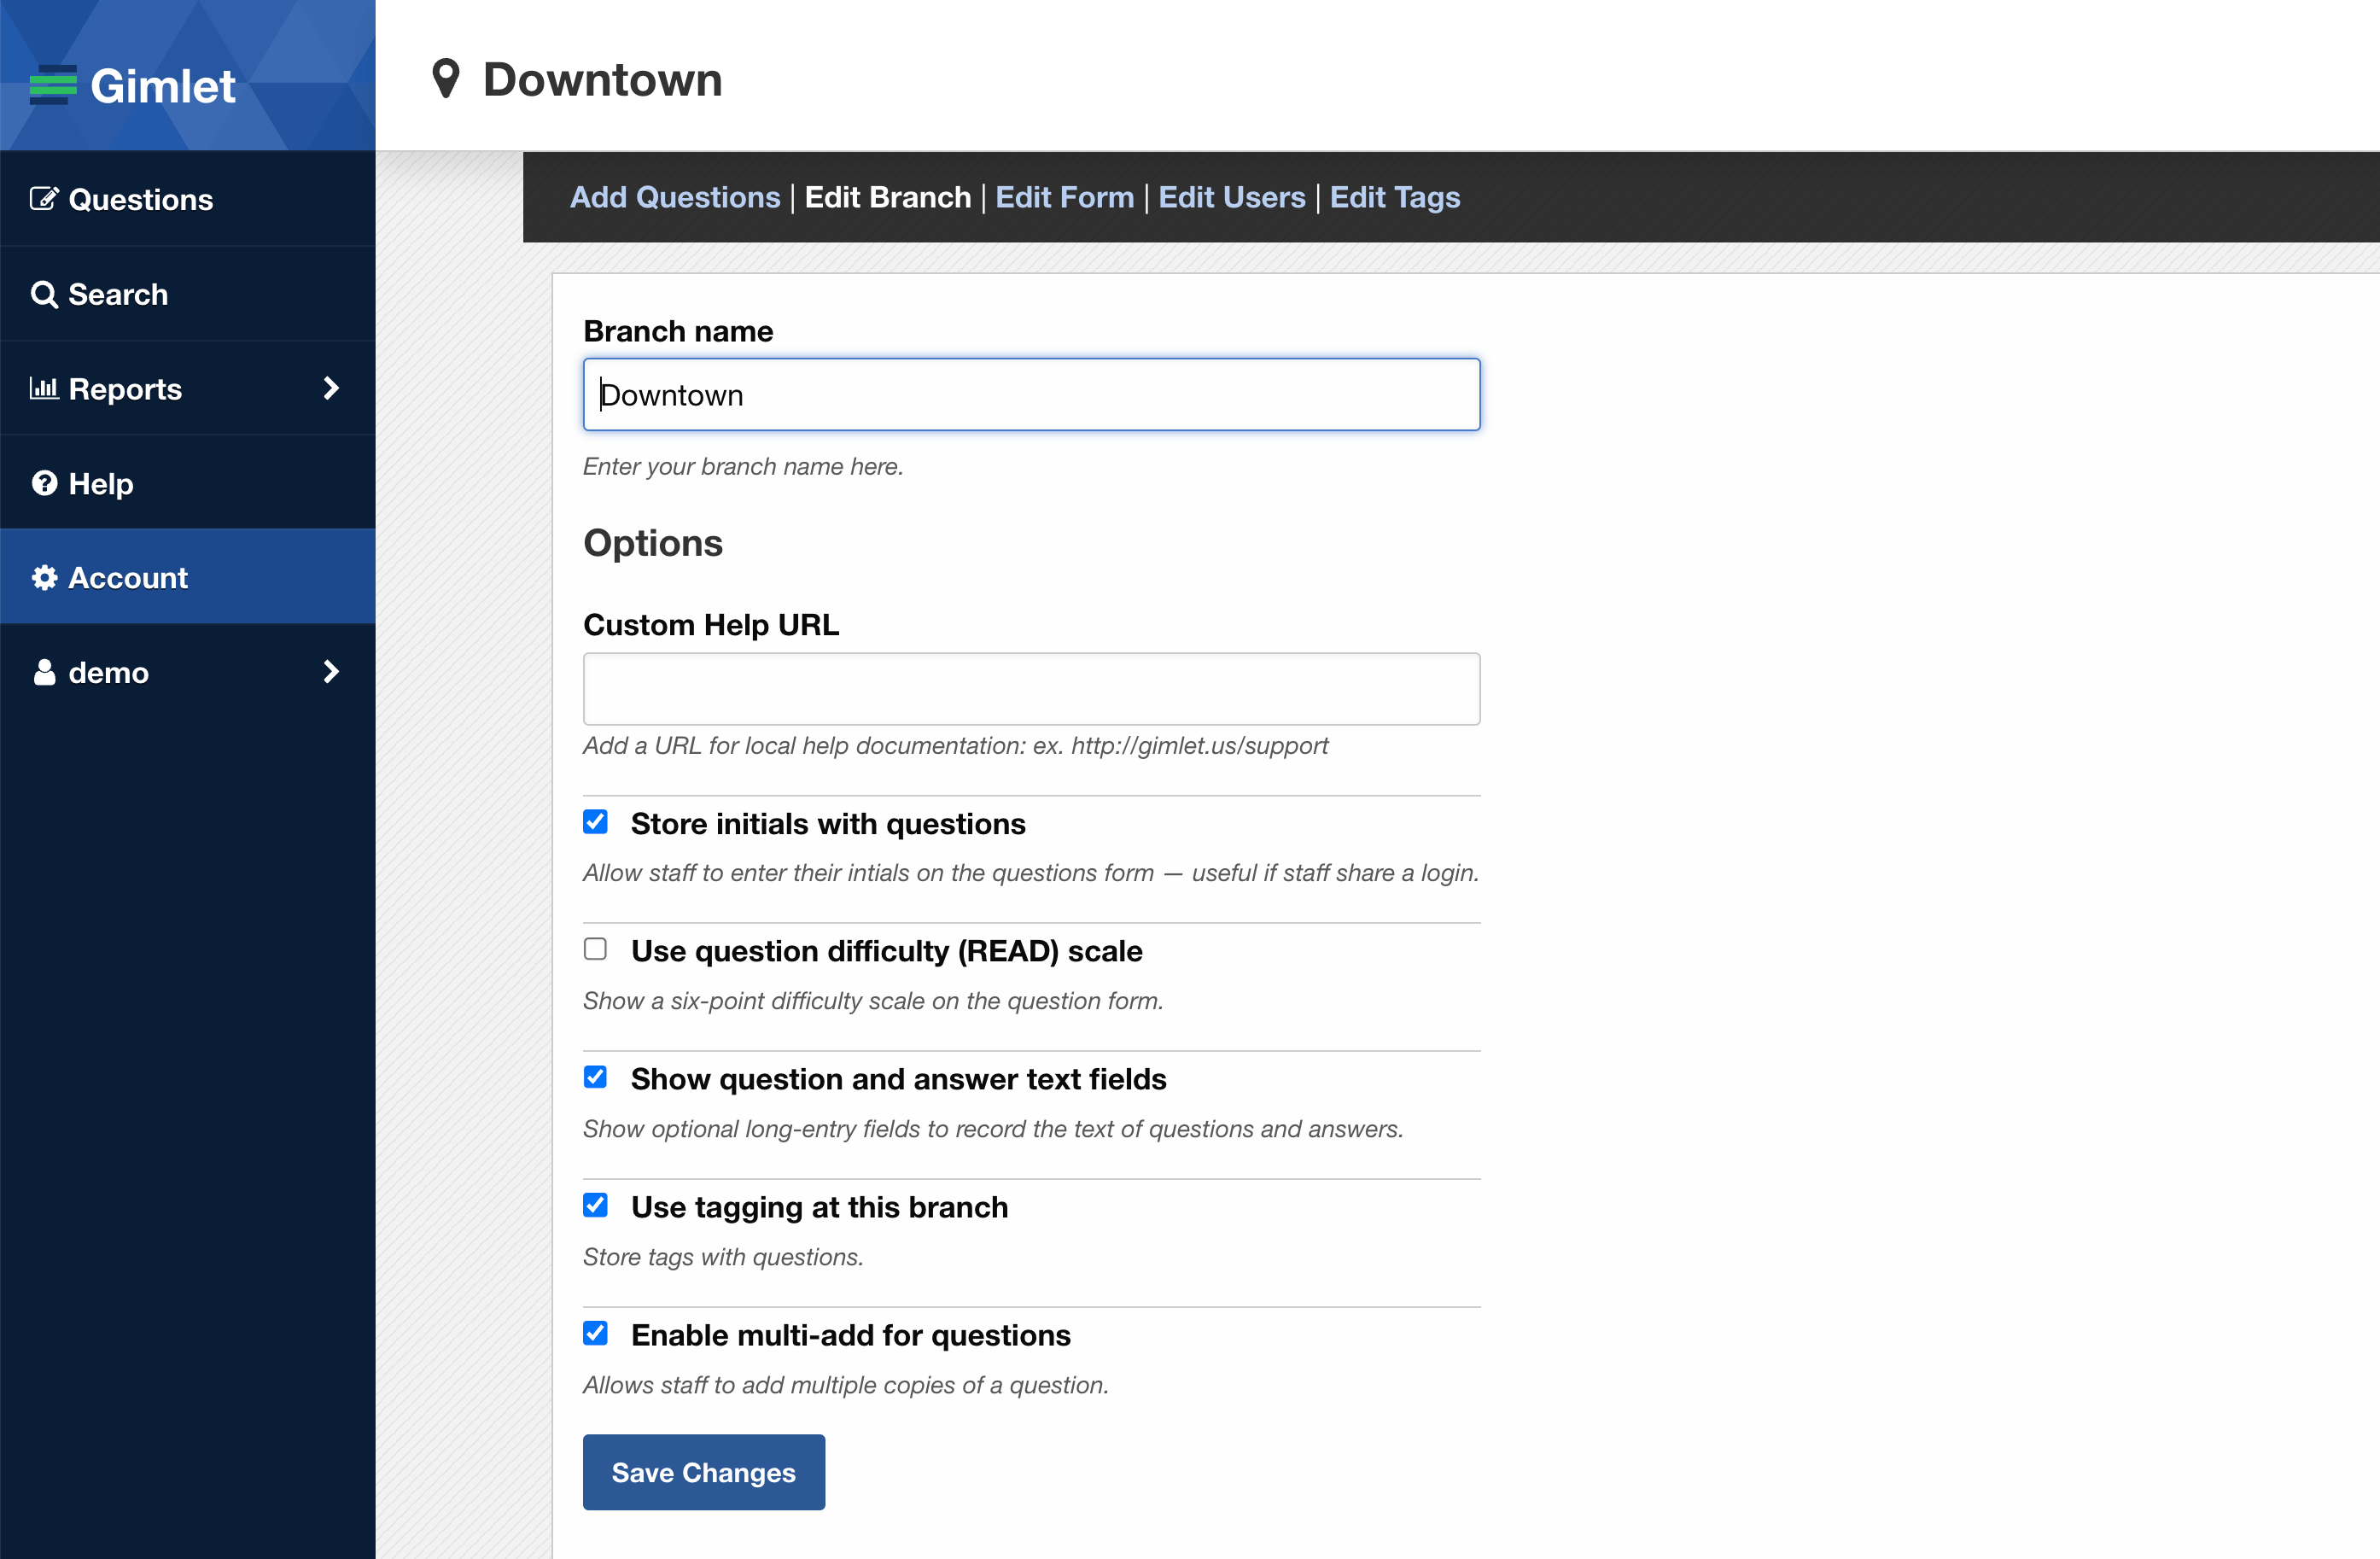Expand the Reports submenu chevron
Screen dimensions: 2380x1559
pos(331,388)
